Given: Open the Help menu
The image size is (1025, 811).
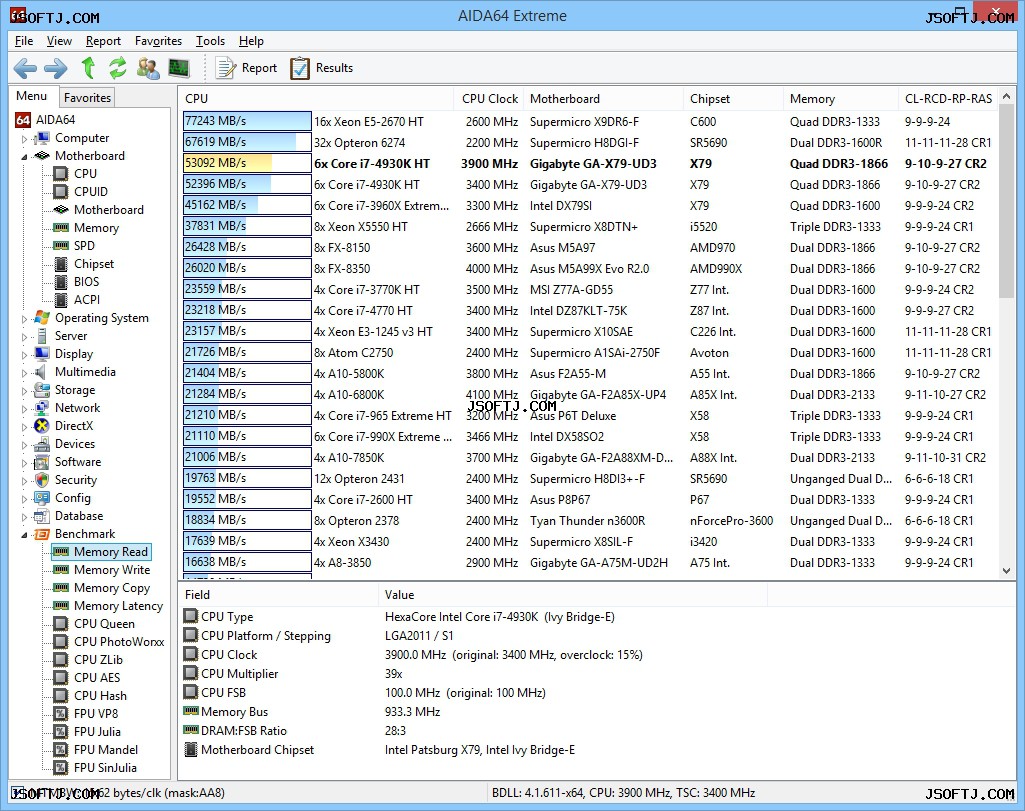Looking at the screenshot, I should click(251, 41).
